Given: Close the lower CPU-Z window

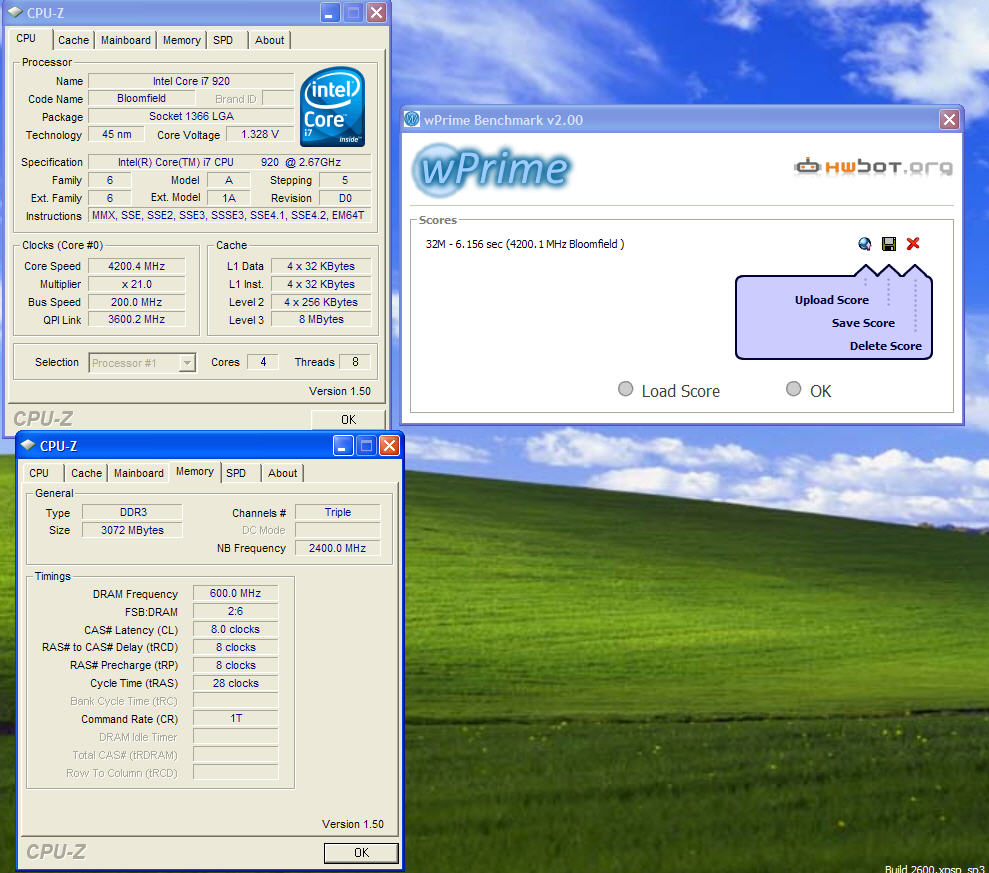Looking at the screenshot, I should click(390, 446).
